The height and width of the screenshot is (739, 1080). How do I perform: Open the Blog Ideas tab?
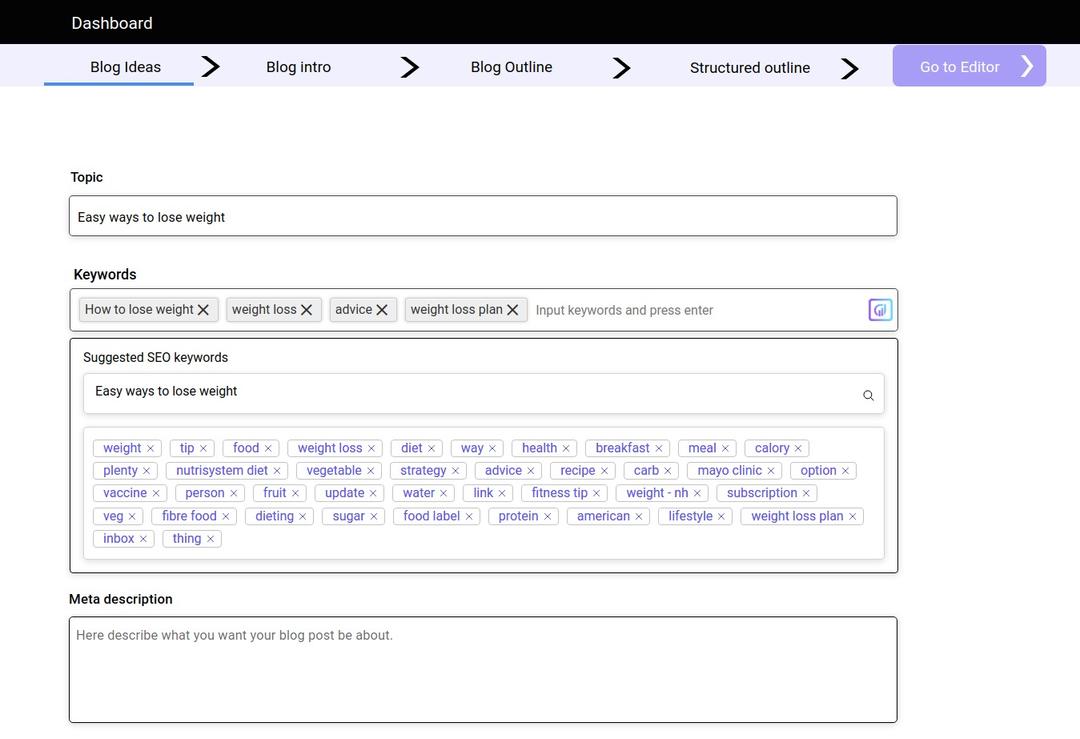point(125,67)
